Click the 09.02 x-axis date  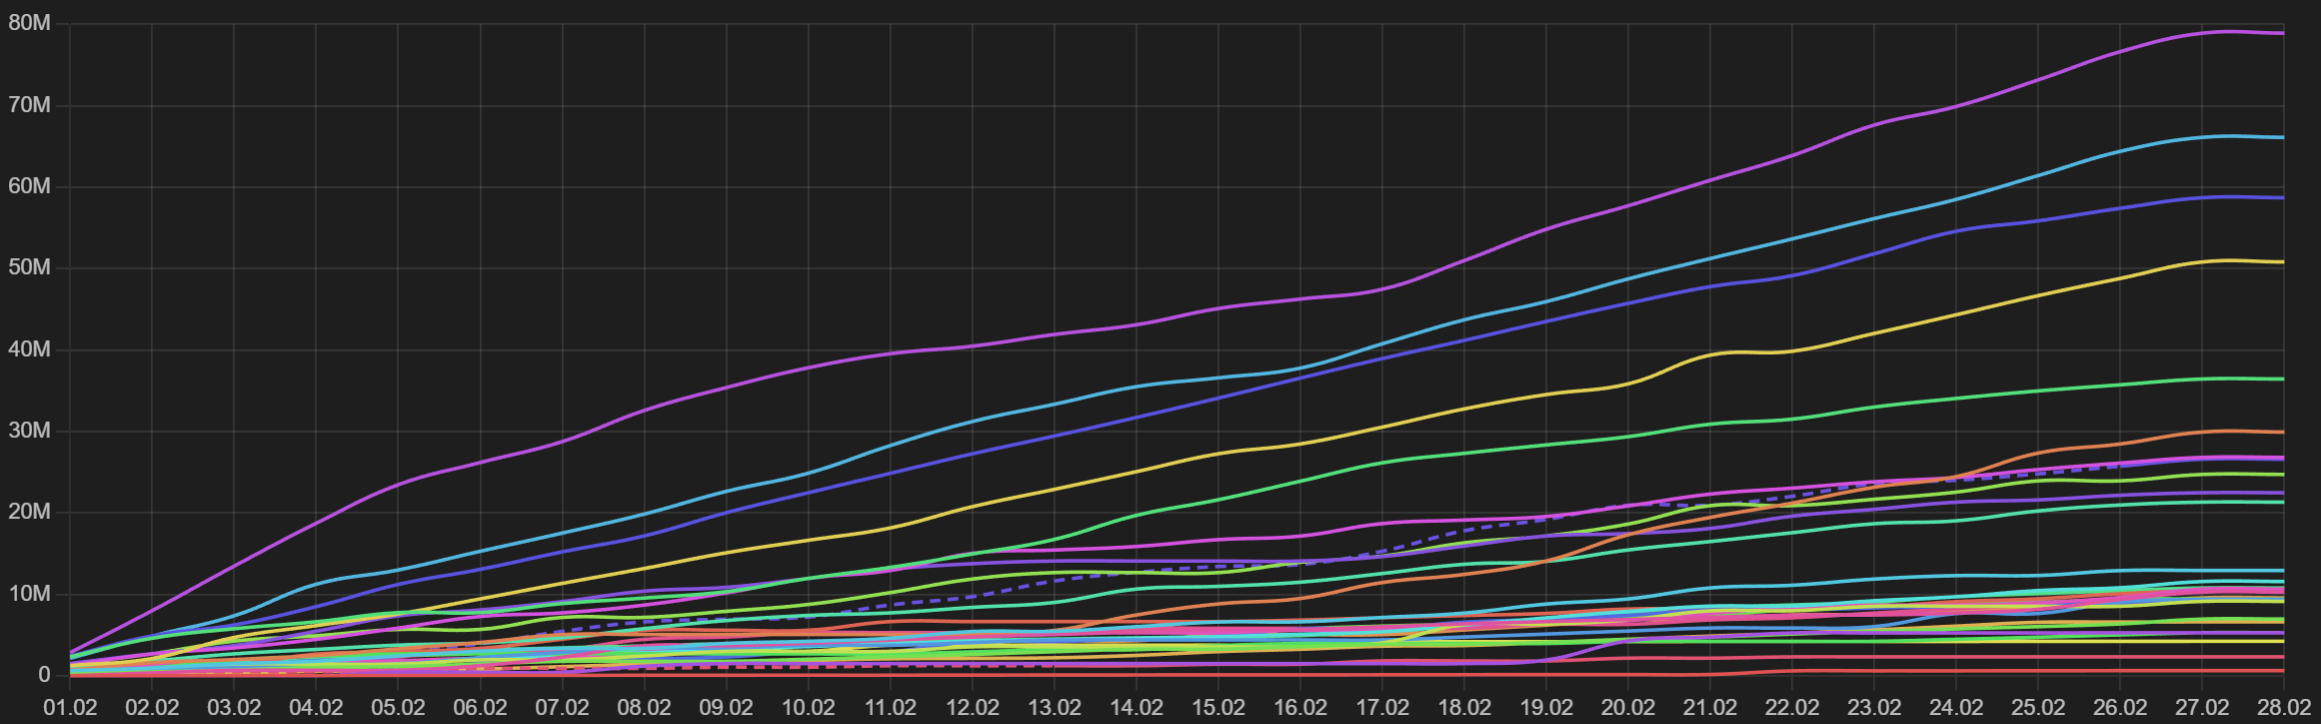coord(726,707)
